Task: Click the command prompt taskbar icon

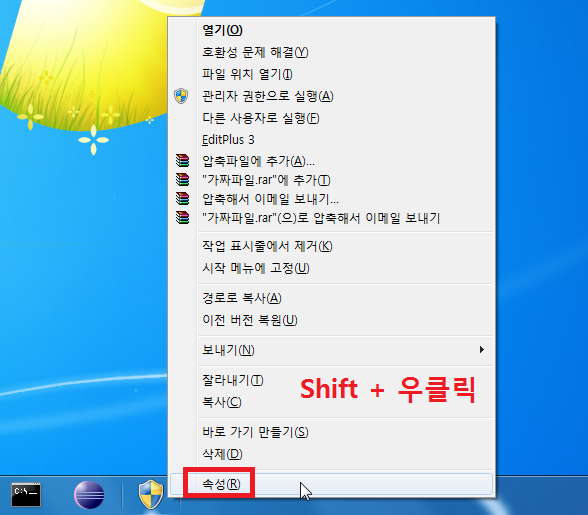Action: point(26,495)
